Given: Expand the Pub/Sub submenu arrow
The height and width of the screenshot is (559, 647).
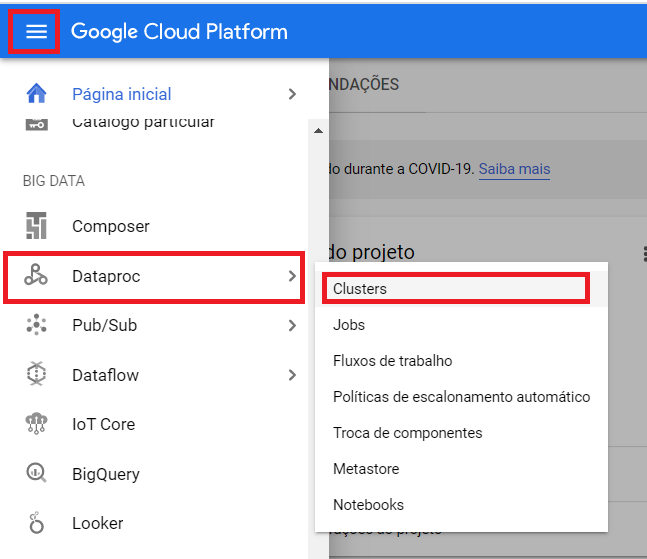Looking at the screenshot, I should click(292, 325).
